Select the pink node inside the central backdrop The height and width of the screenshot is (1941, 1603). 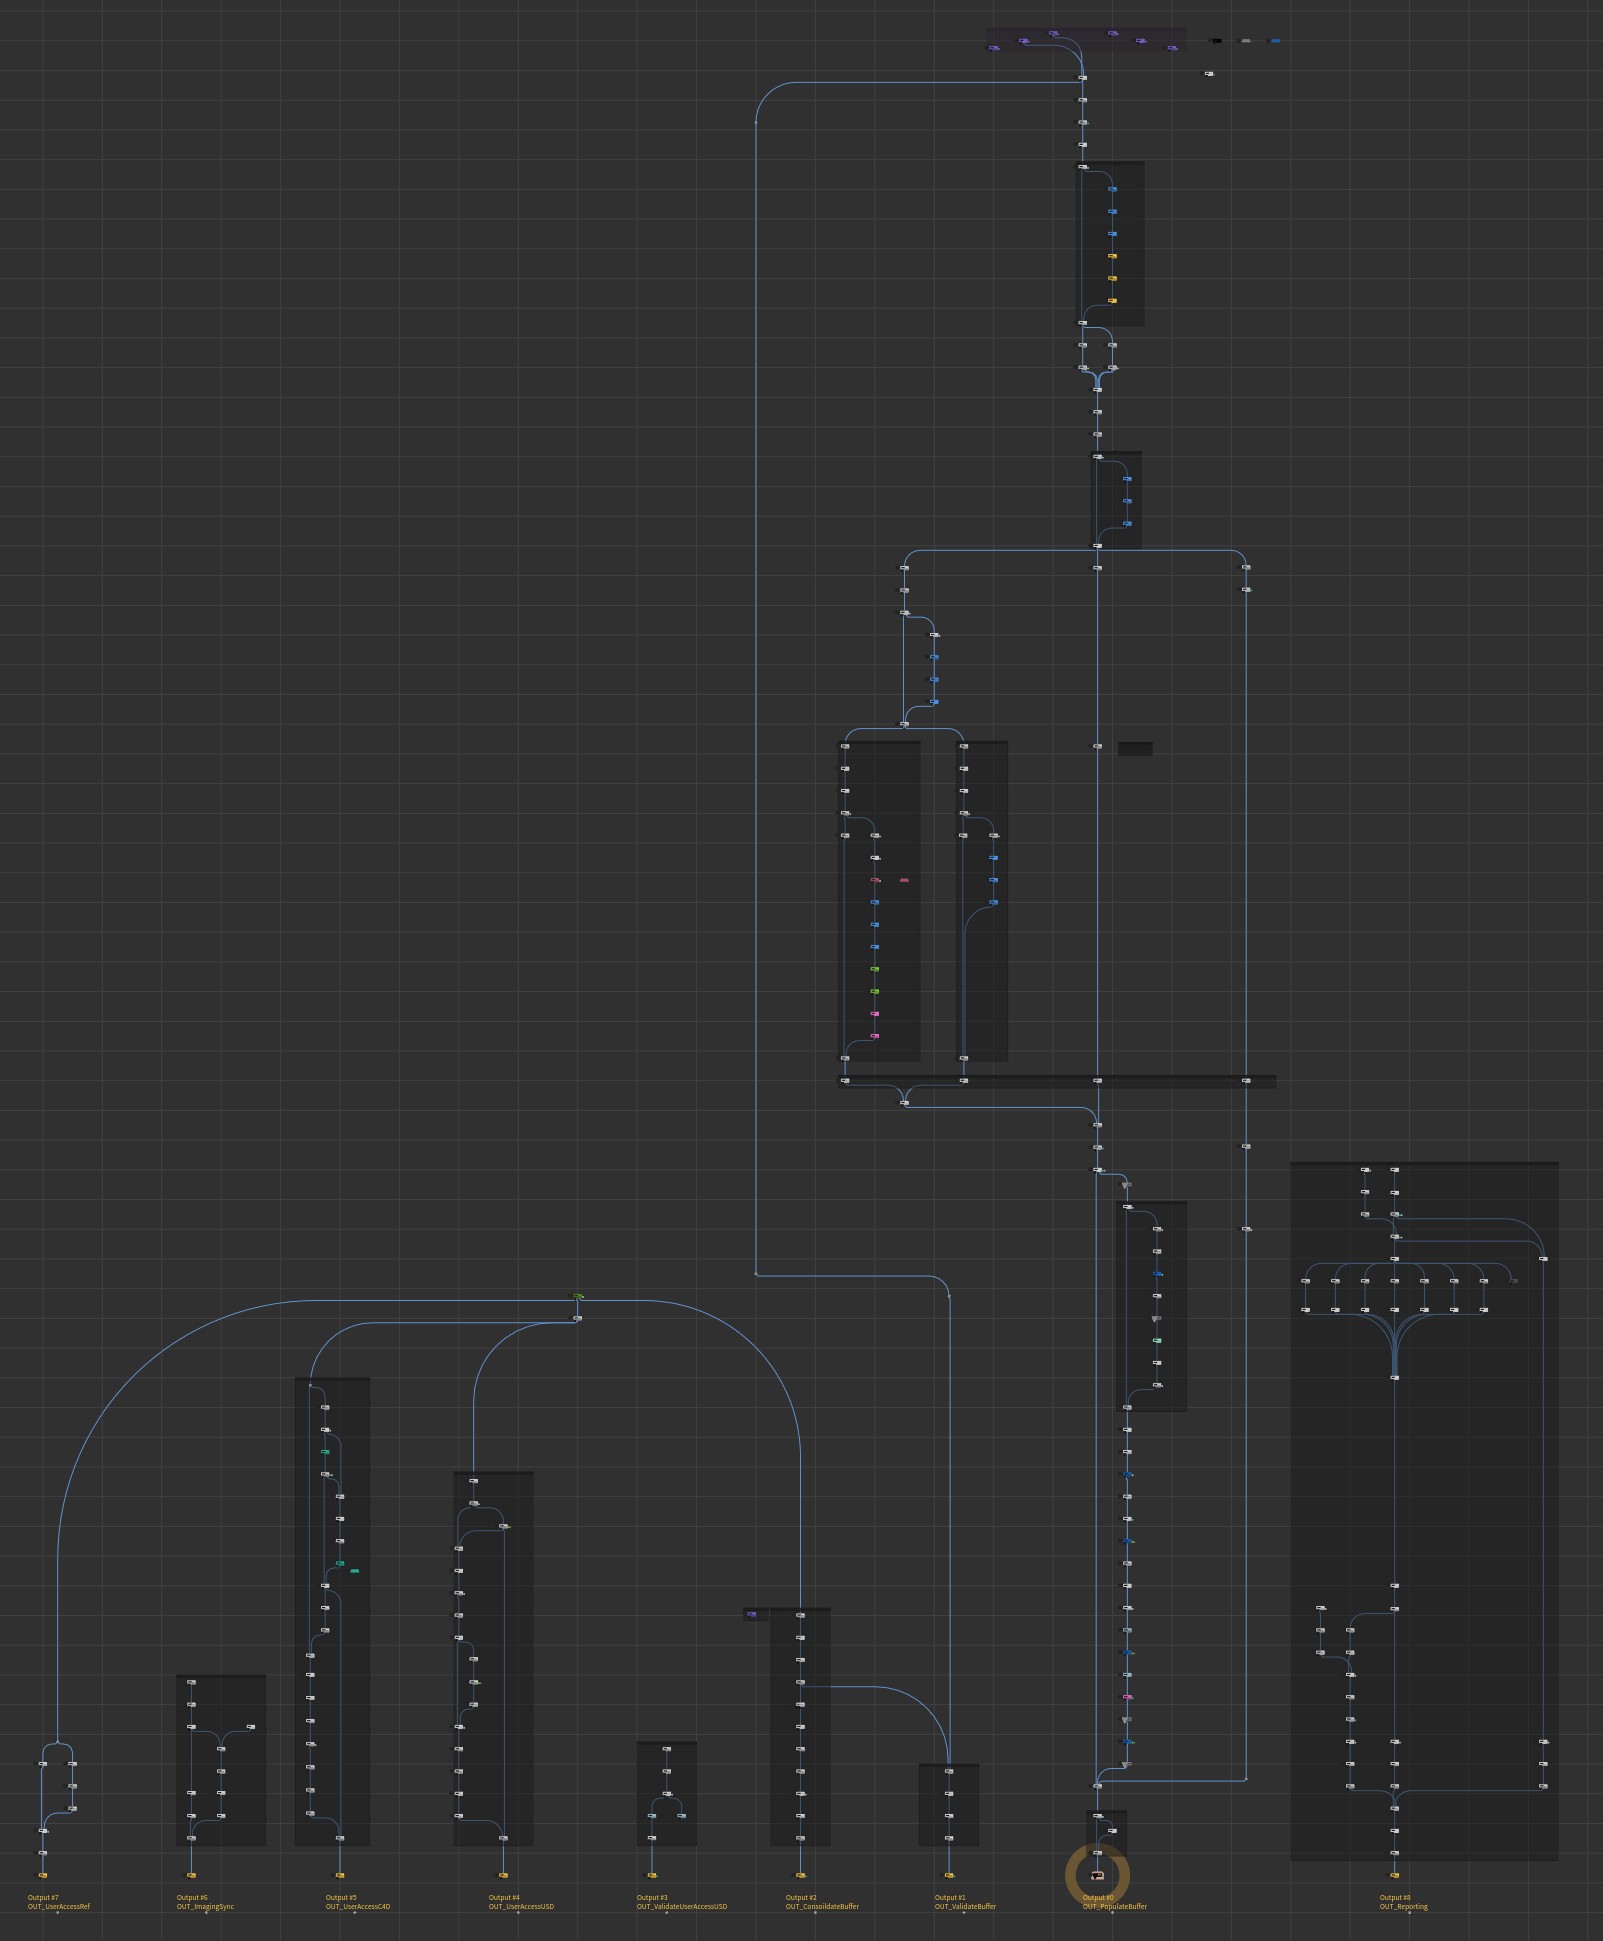point(876,880)
